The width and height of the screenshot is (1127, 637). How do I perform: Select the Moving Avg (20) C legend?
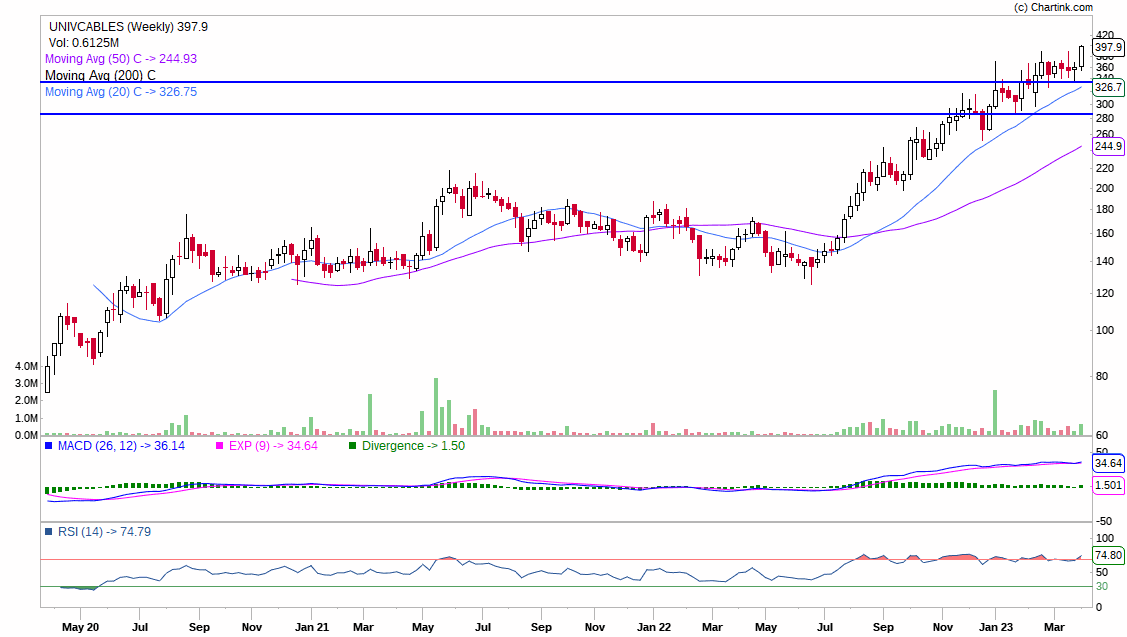tap(121, 92)
